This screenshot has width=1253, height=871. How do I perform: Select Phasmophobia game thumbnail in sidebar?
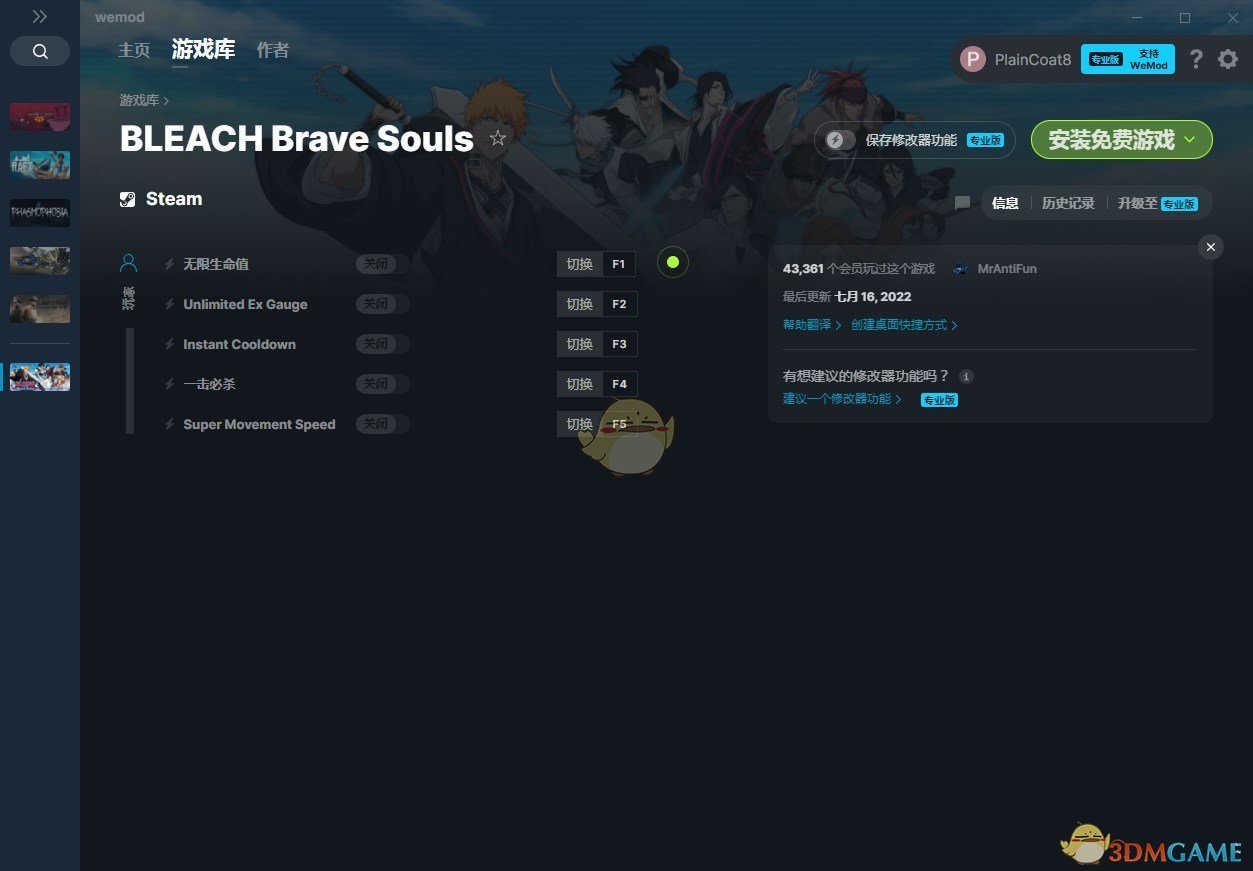[x=40, y=213]
